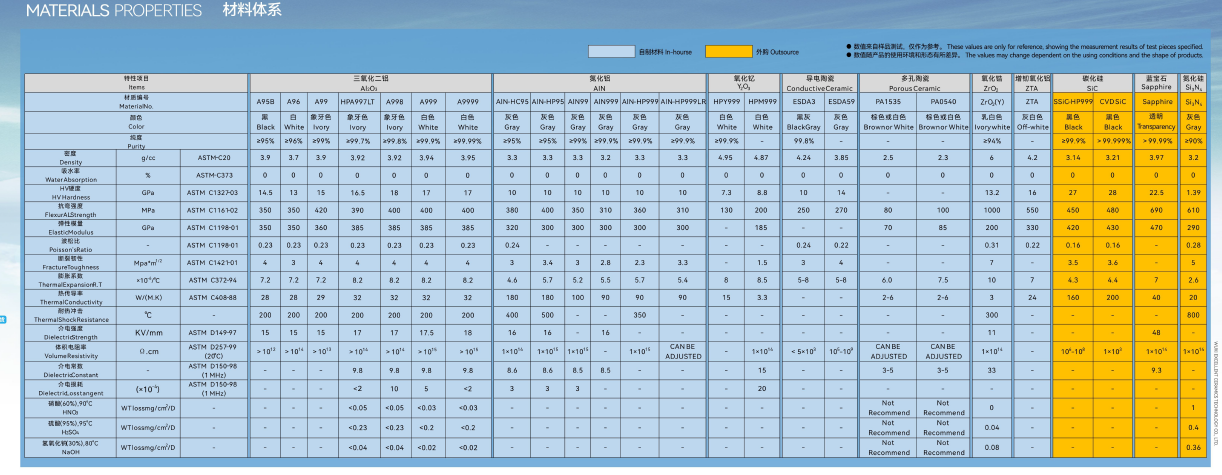The height and width of the screenshot is (475, 1222).
Task: Click material number 'ESDA59'
Action: tap(841, 102)
